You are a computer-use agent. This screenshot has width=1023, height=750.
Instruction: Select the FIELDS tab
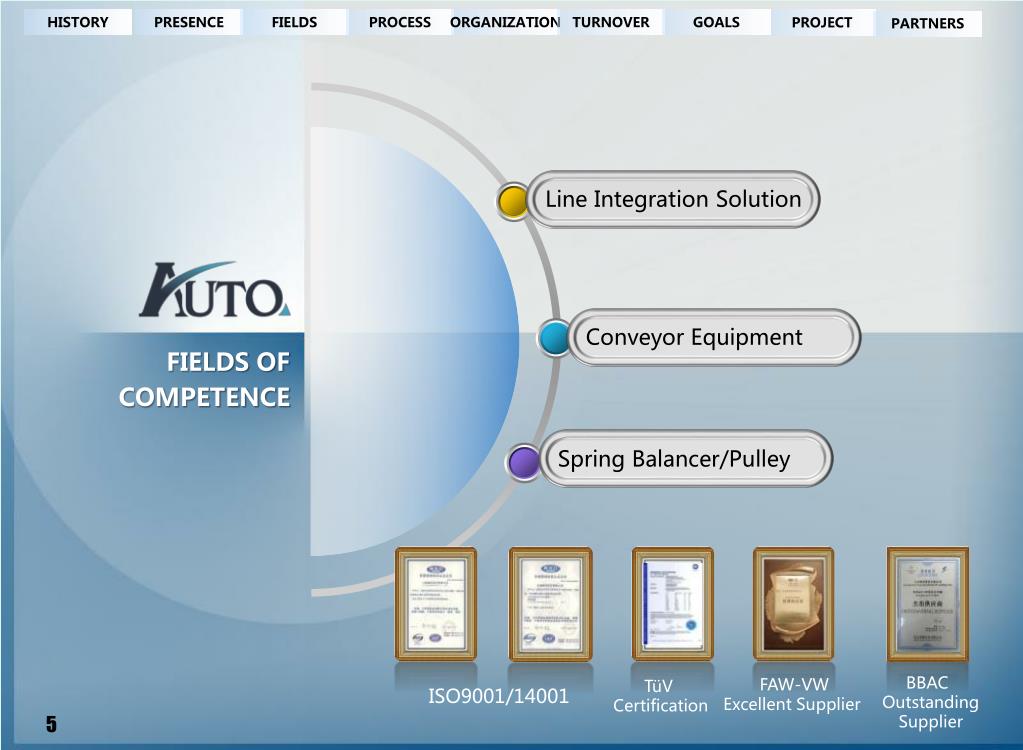coord(294,22)
